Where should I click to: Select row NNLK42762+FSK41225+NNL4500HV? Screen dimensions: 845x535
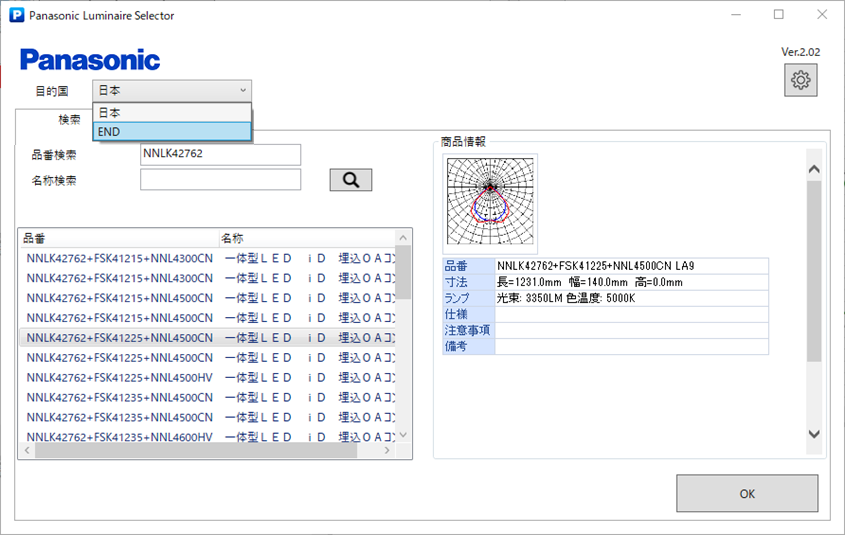[x=119, y=377]
